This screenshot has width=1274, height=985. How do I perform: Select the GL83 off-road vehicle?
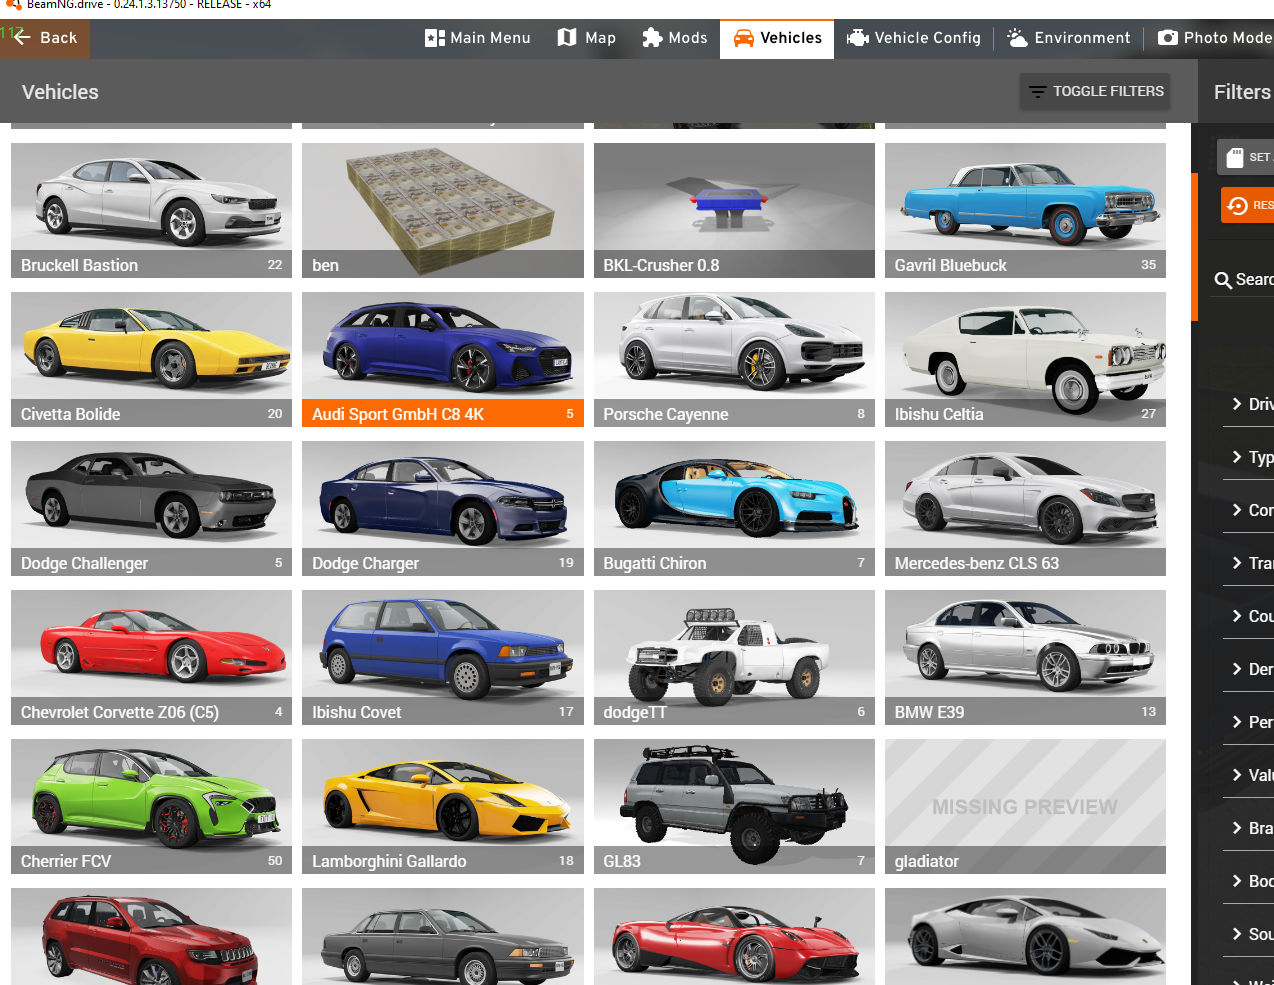pyautogui.click(x=734, y=806)
